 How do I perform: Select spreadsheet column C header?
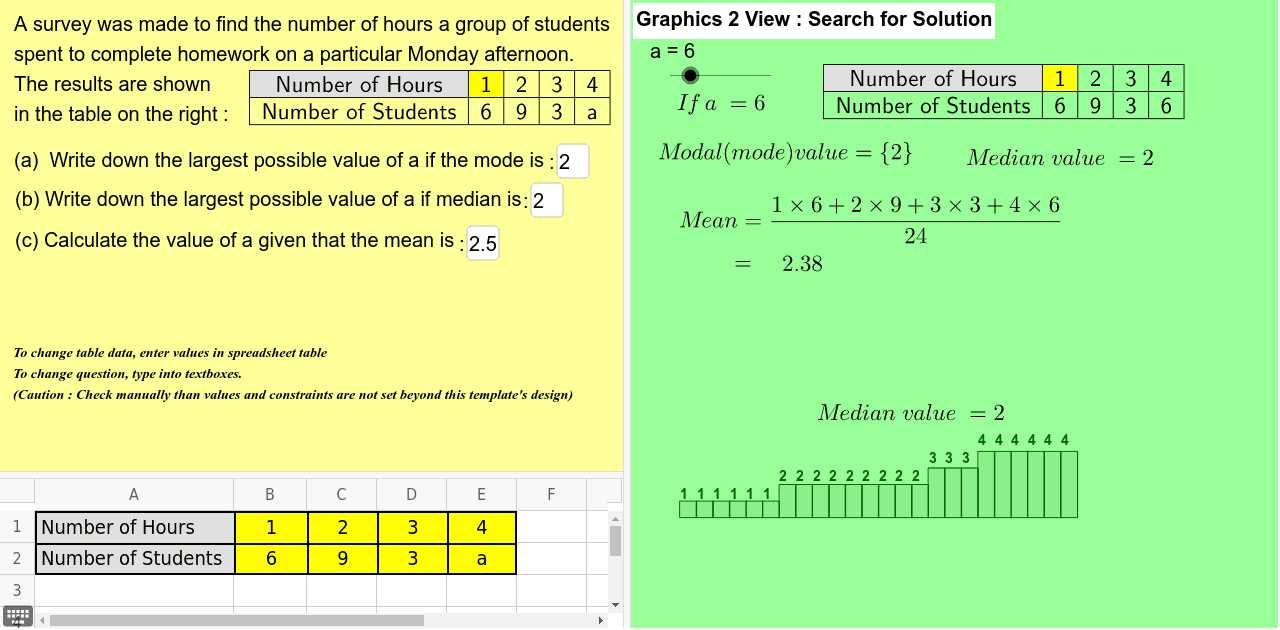pyautogui.click(x=341, y=494)
